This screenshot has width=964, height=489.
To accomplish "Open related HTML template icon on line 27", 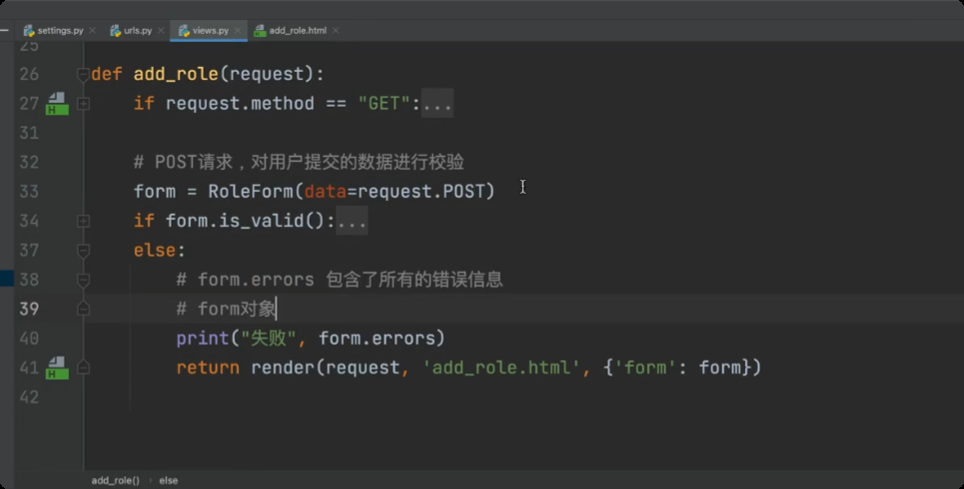I will [57, 103].
